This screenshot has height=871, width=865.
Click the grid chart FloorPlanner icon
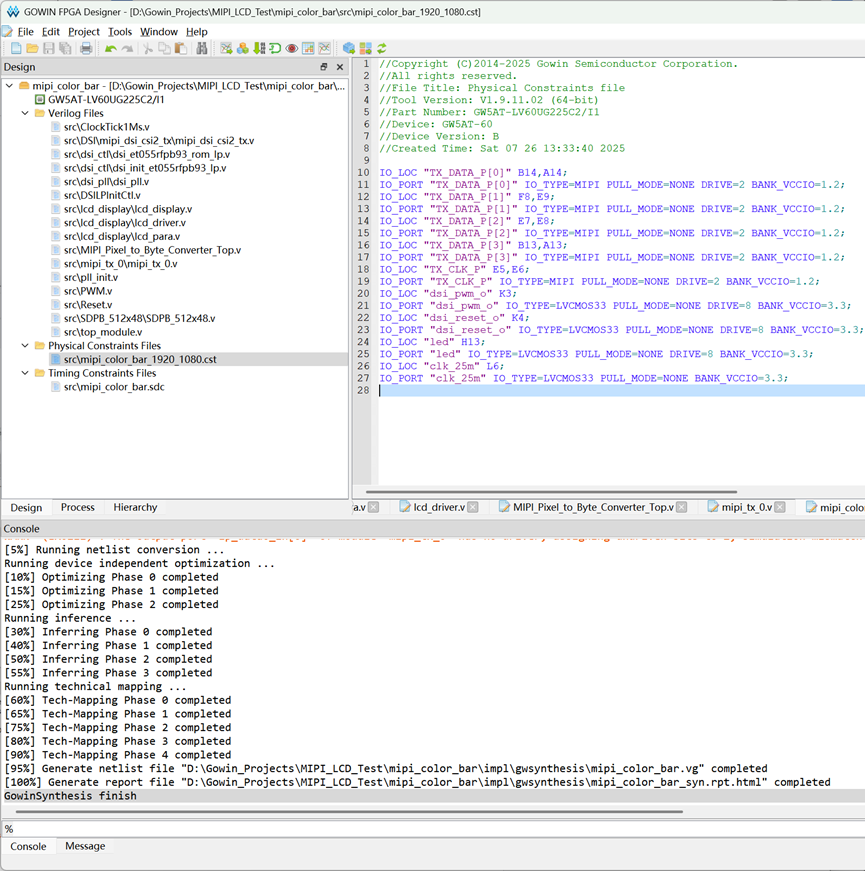click(308, 48)
